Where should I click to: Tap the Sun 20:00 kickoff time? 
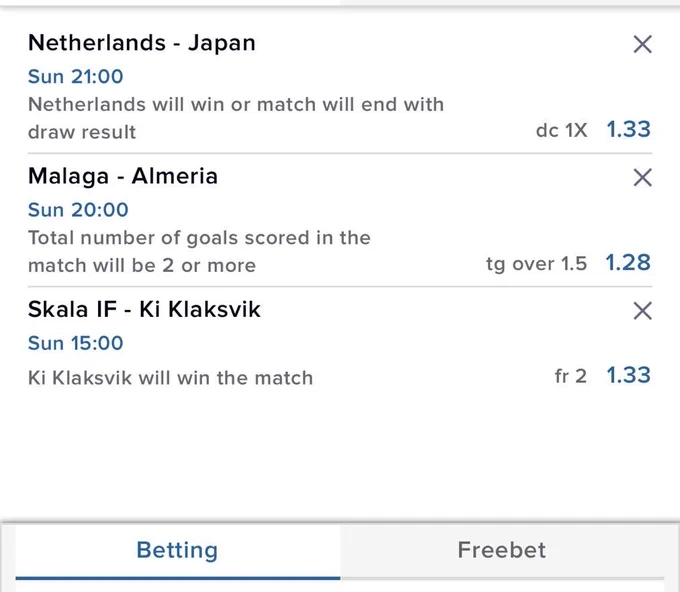point(78,210)
